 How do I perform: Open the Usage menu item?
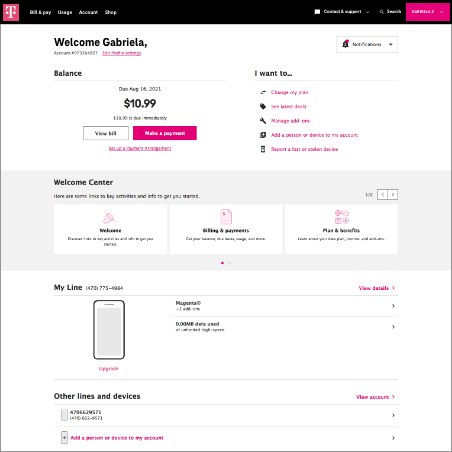65,12
